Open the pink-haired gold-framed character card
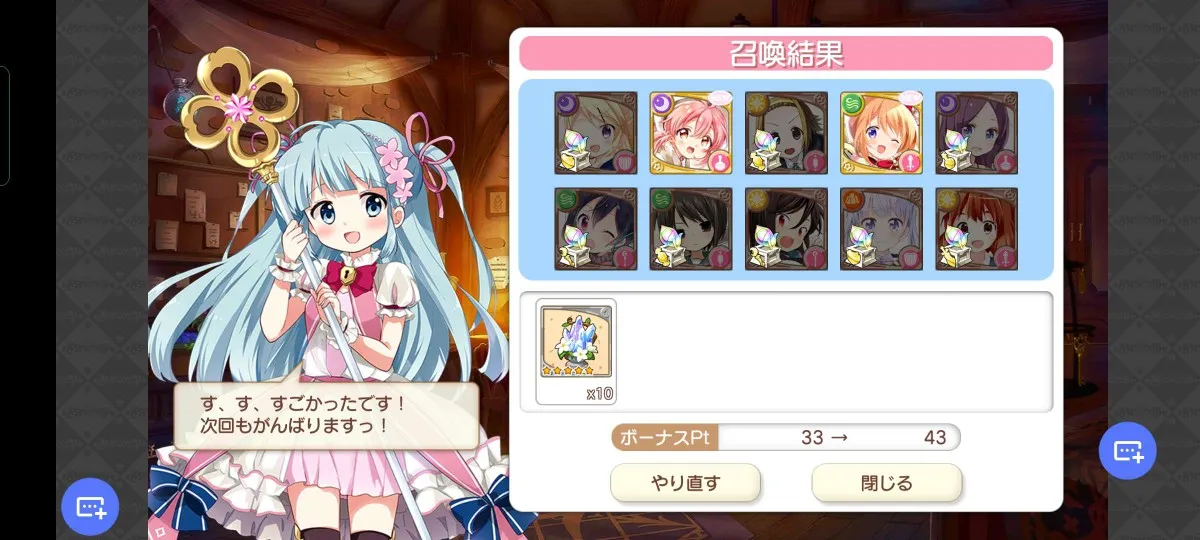The width and height of the screenshot is (1200, 540). point(691,133)
